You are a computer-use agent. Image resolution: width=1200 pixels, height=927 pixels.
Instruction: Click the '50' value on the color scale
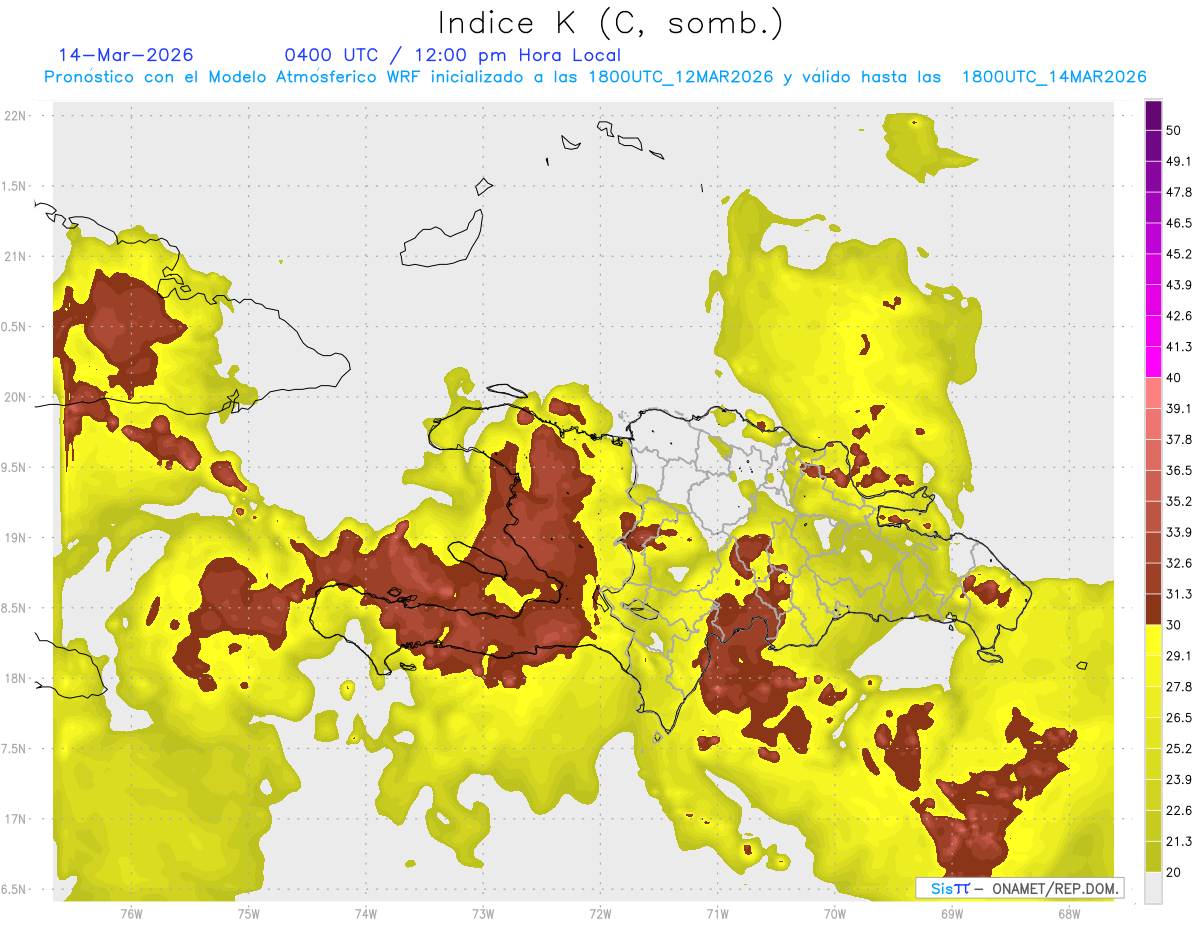pos(1174,130)
